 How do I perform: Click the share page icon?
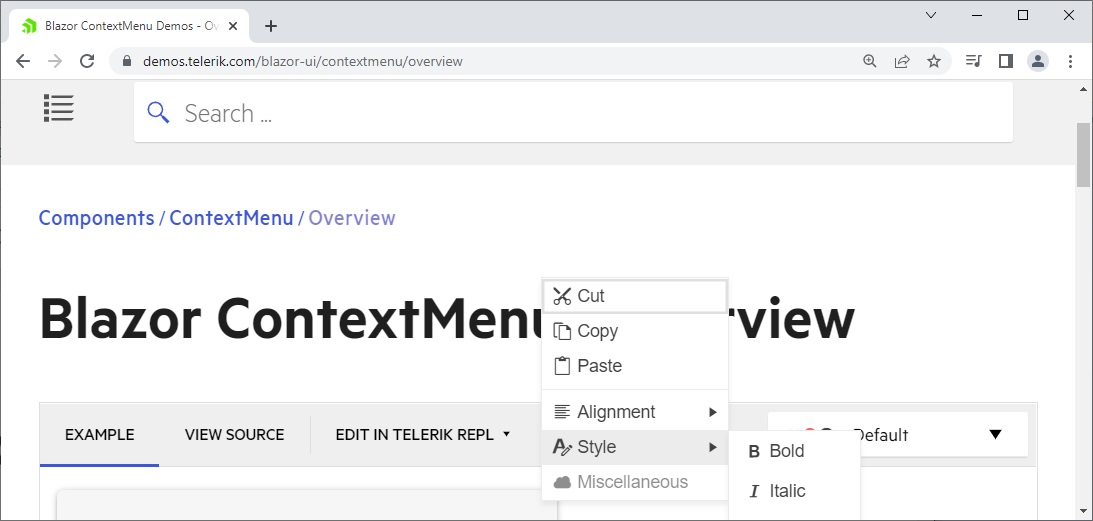902,61
